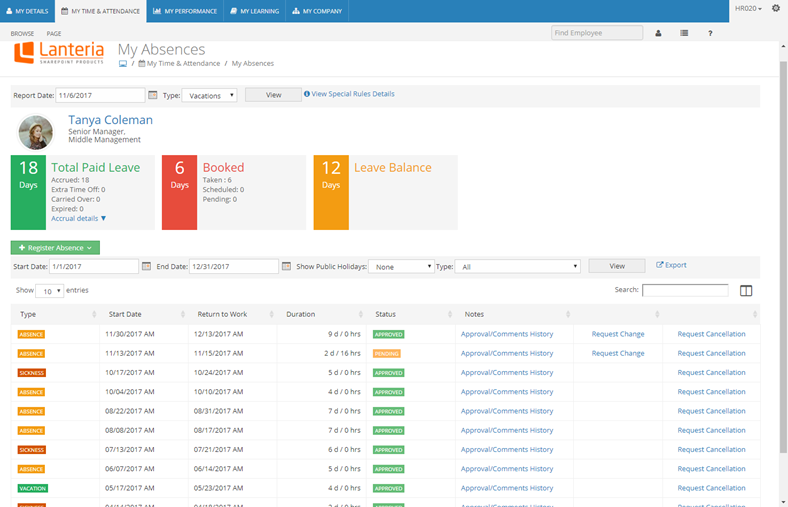Request cancellation of the 05/17/2017 vacation
788x507 pixels.
point(711,488)
